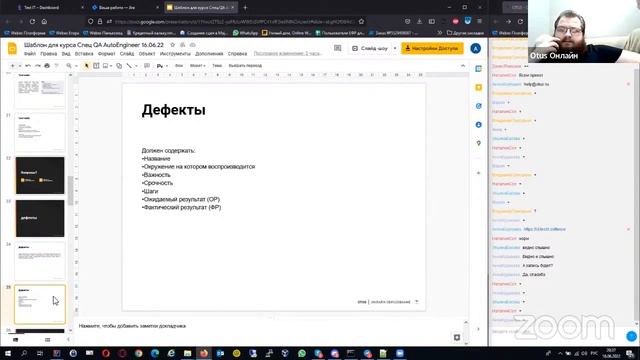
Task: Open the Вставка menu
Action: pyautogui.click(x=84, y=54)
